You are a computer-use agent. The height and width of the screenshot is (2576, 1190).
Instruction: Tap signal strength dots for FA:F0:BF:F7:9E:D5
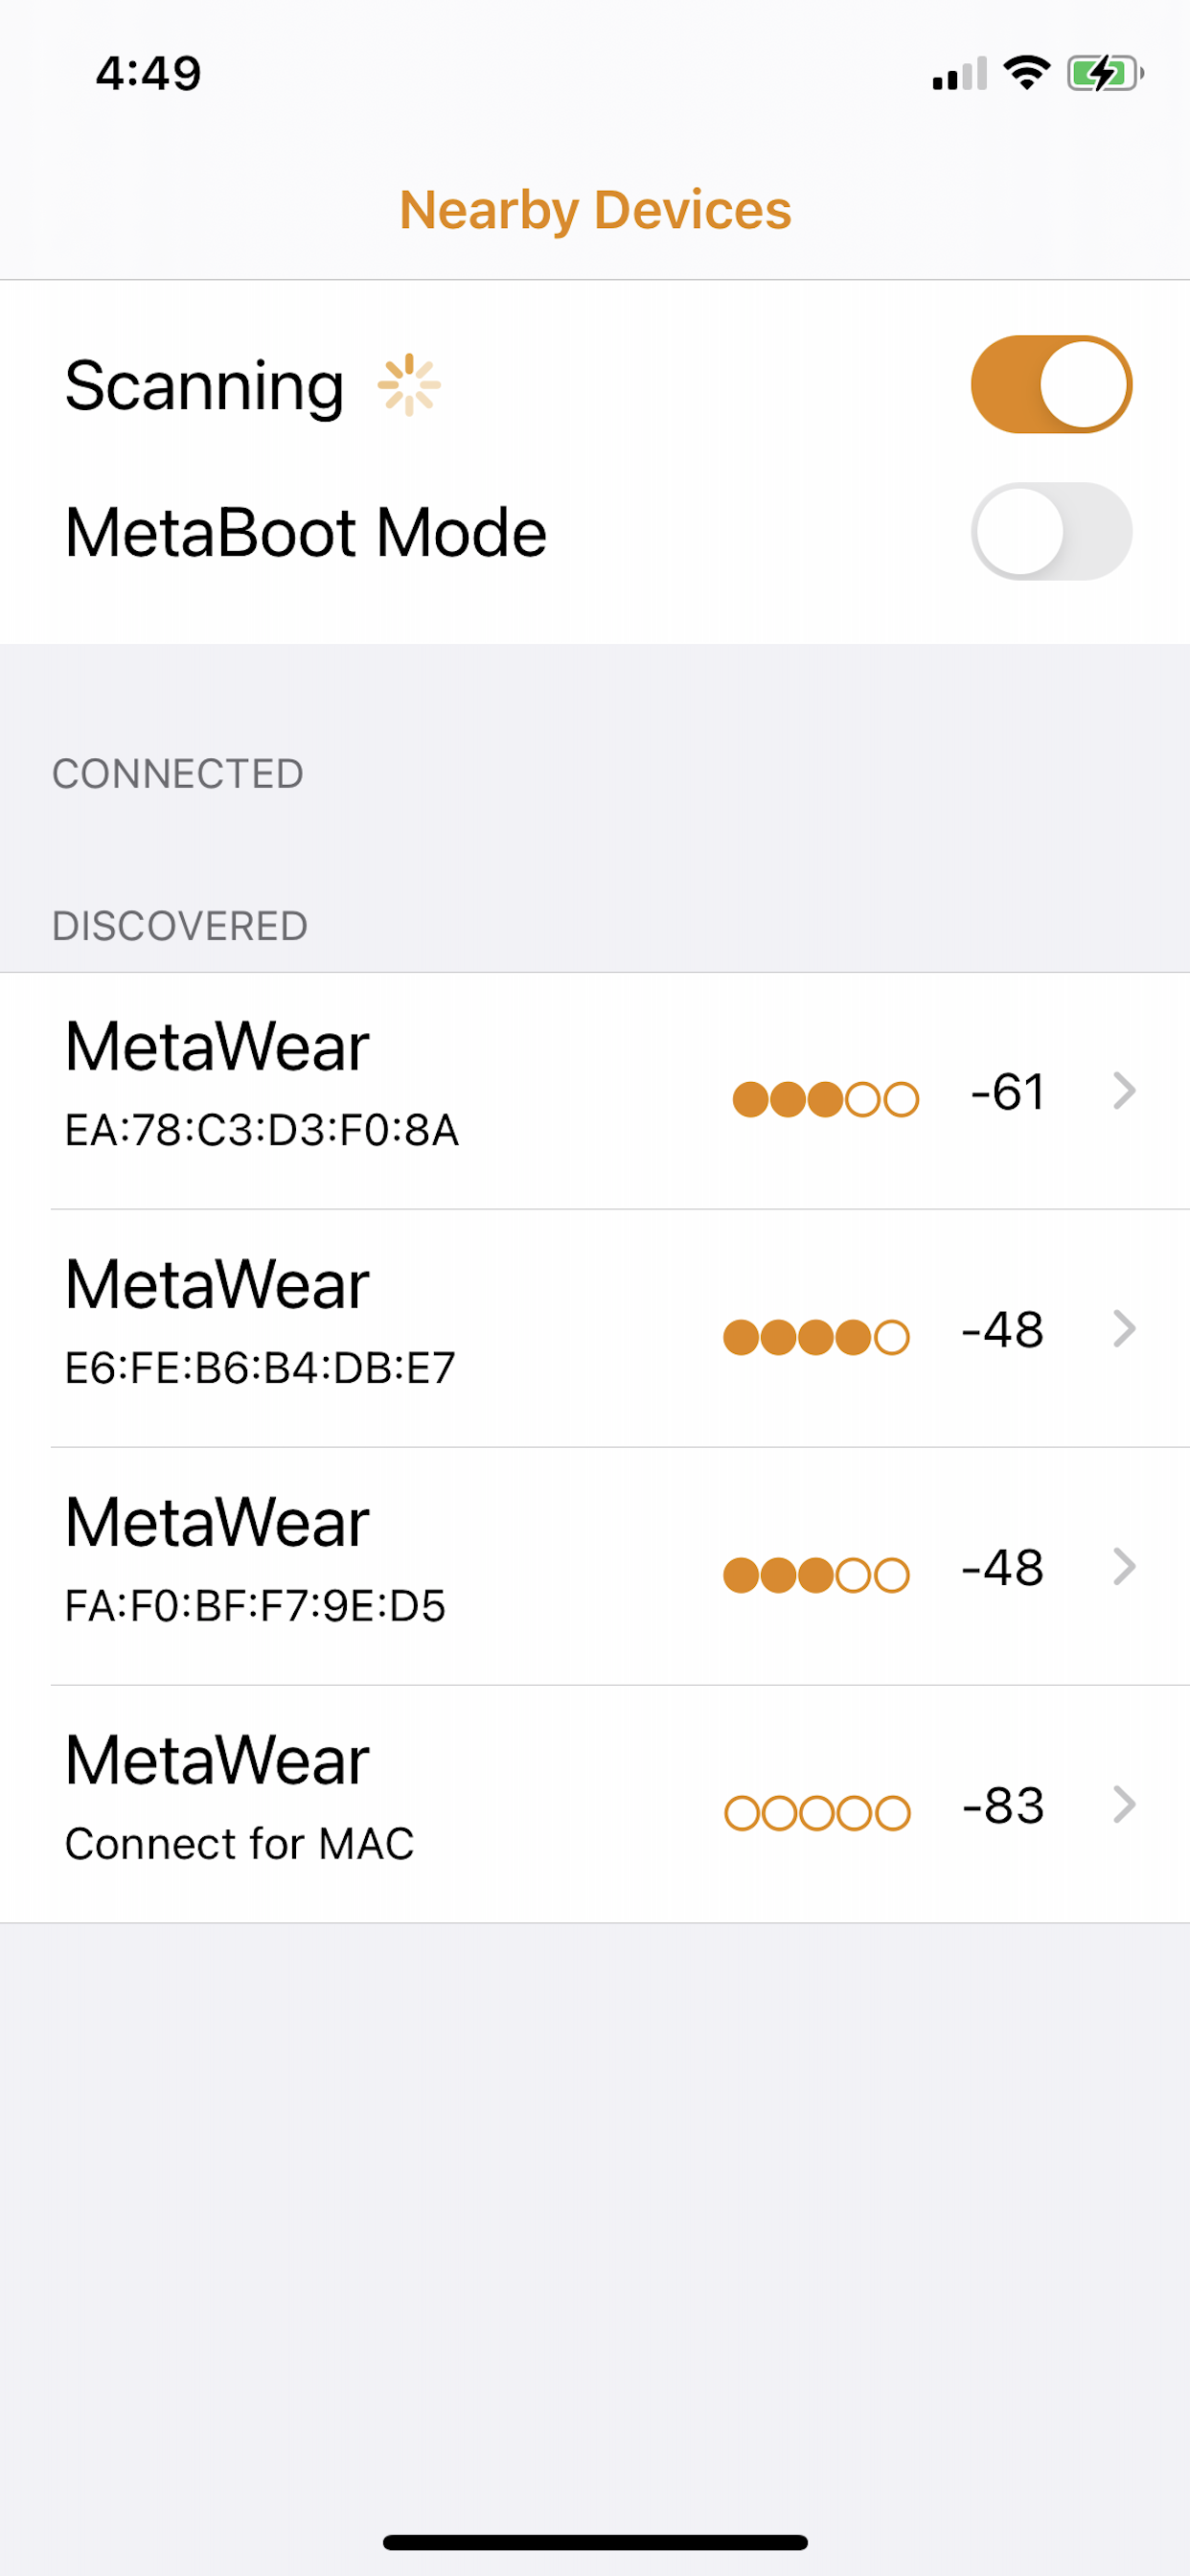coord(817,1575)
